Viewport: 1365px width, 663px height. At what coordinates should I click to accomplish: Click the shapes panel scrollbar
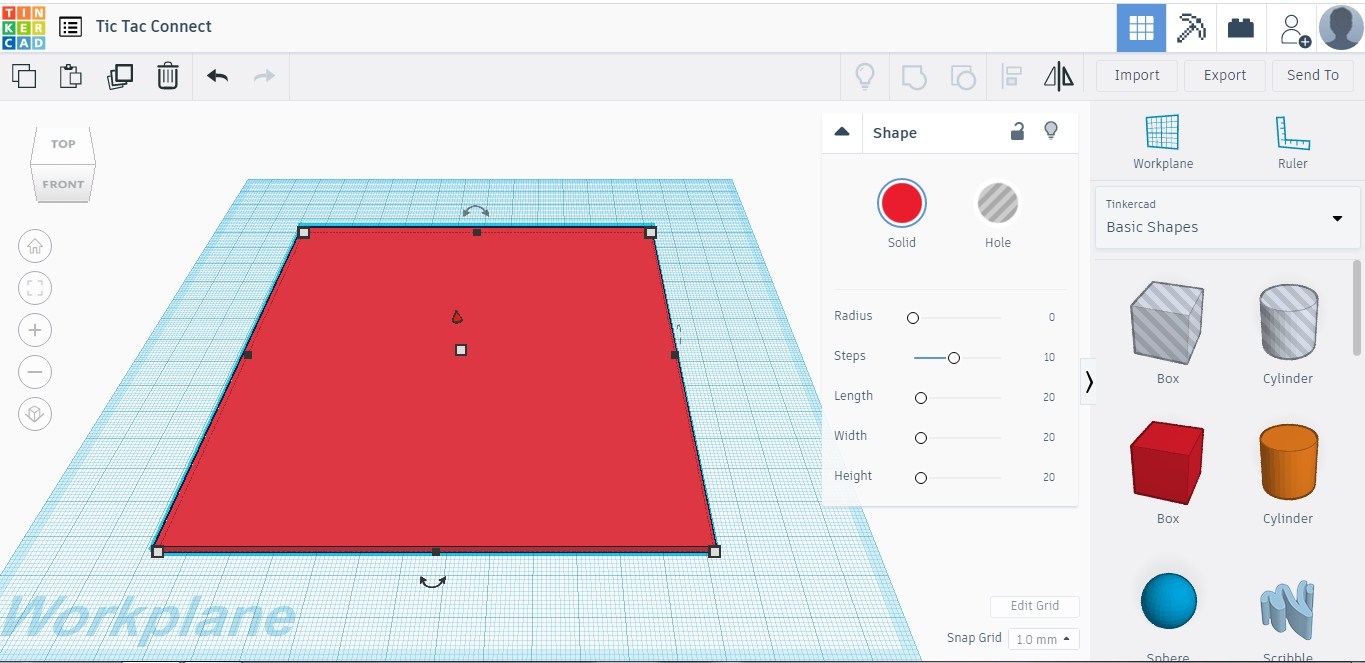click(x=1358, y=306)
